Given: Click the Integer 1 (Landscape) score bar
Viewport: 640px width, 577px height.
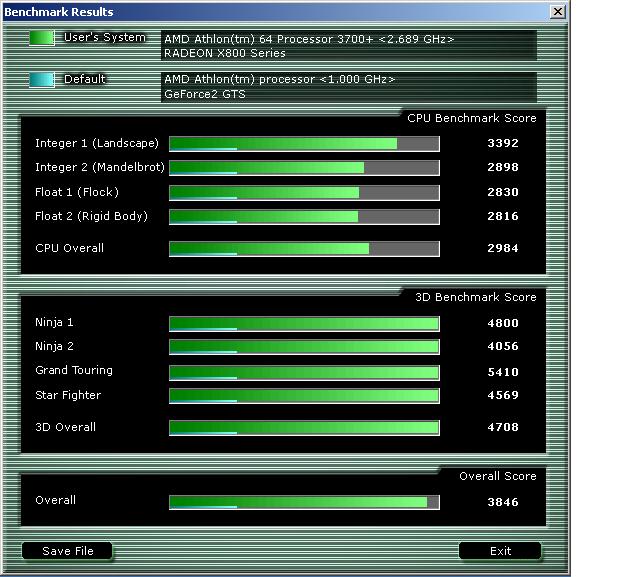Looking at the screenshot, I should coord(304,144).
